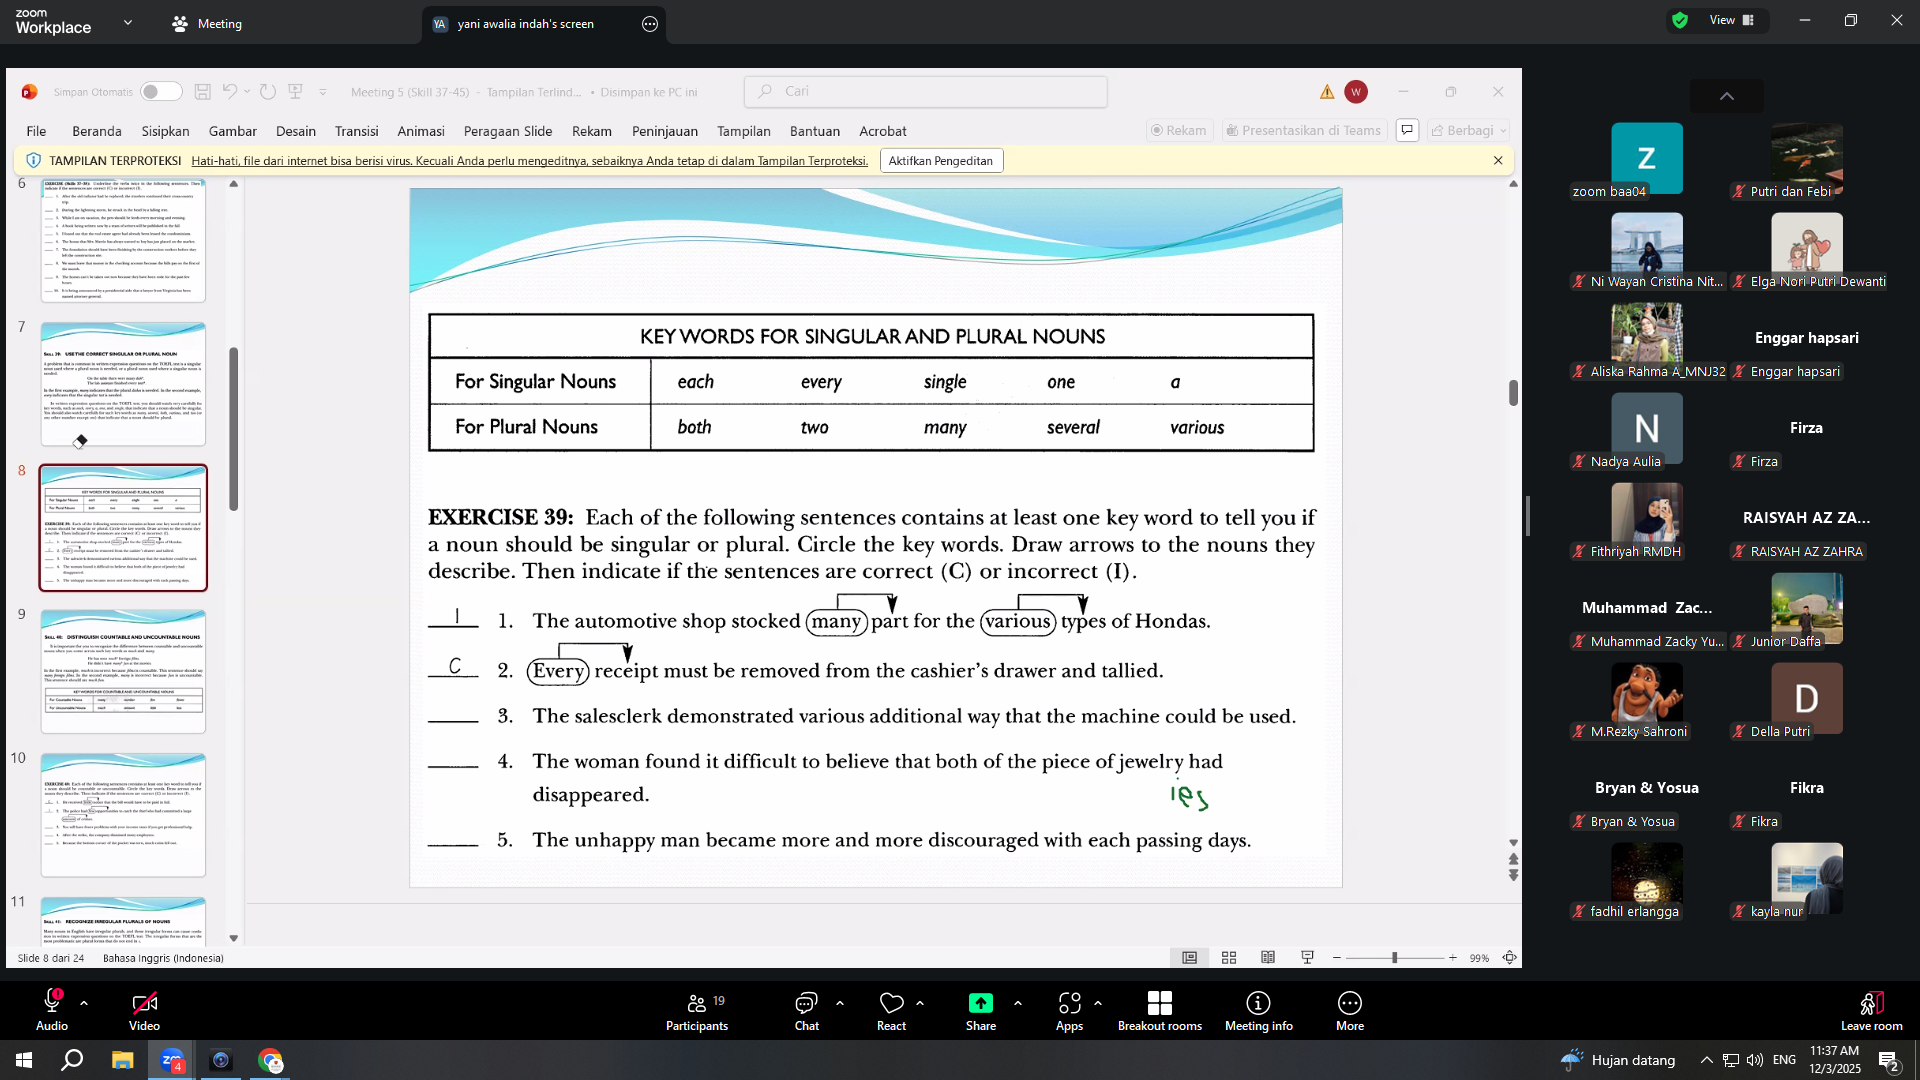The height and width of the screenshot is (1080, 1920).
Task: Adjust the PowerPoint zoom slider handle
Action: click(1394, 958)
